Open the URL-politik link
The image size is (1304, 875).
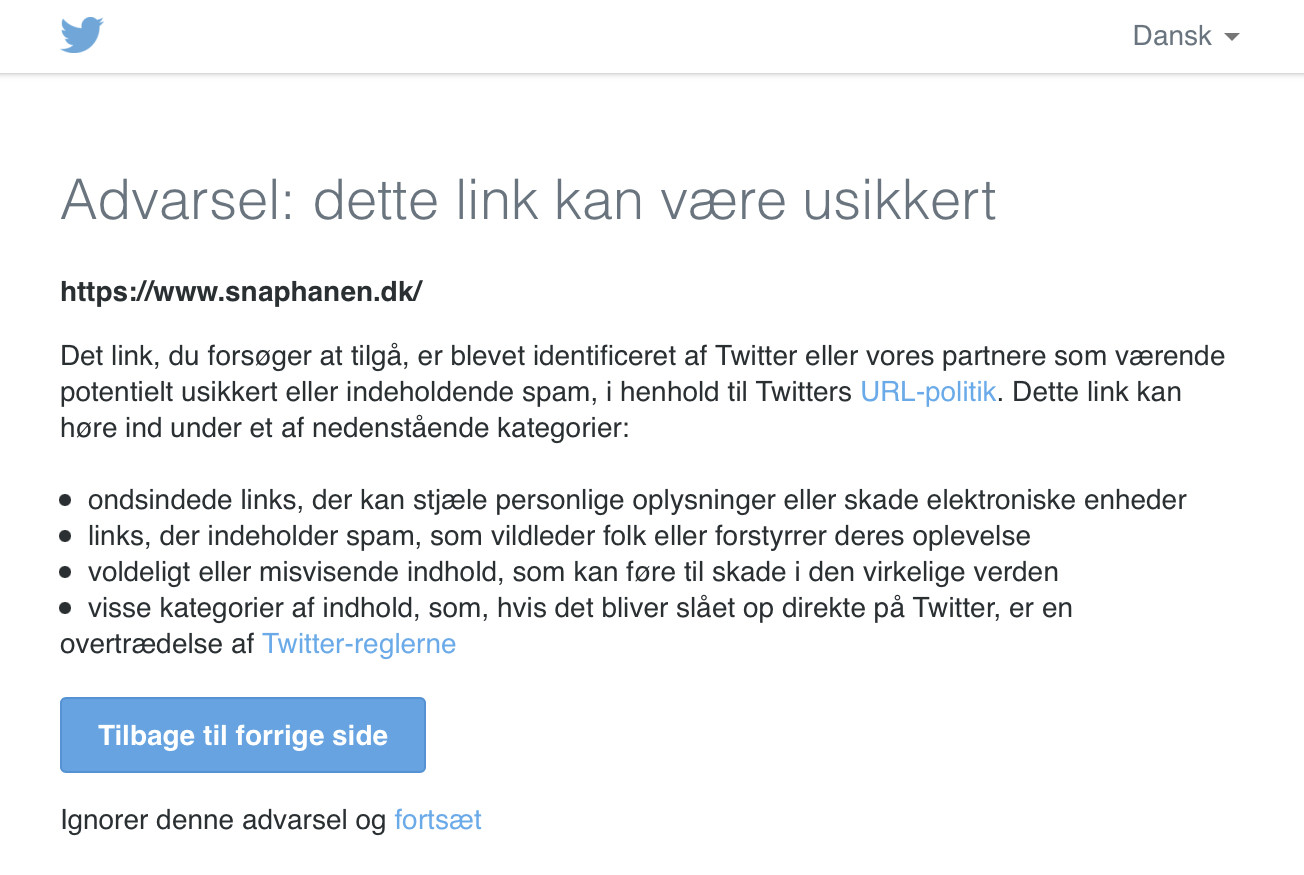(928, 391)
